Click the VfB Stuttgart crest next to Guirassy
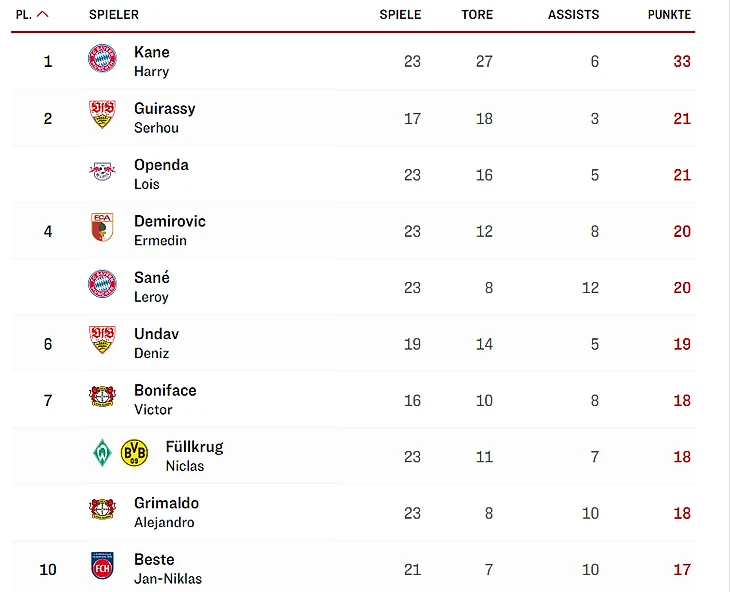This screenshot has height=592, width=730. [102, 115]
